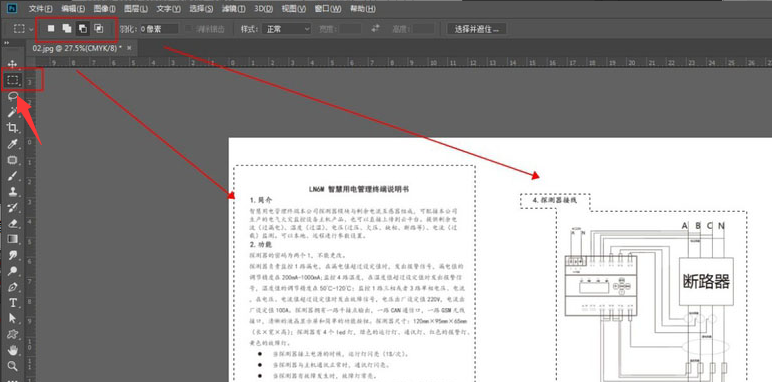Select the History Brush tool
Viewport: 772px width, 382px height.
pyautogui.click(x=12, y=207)
